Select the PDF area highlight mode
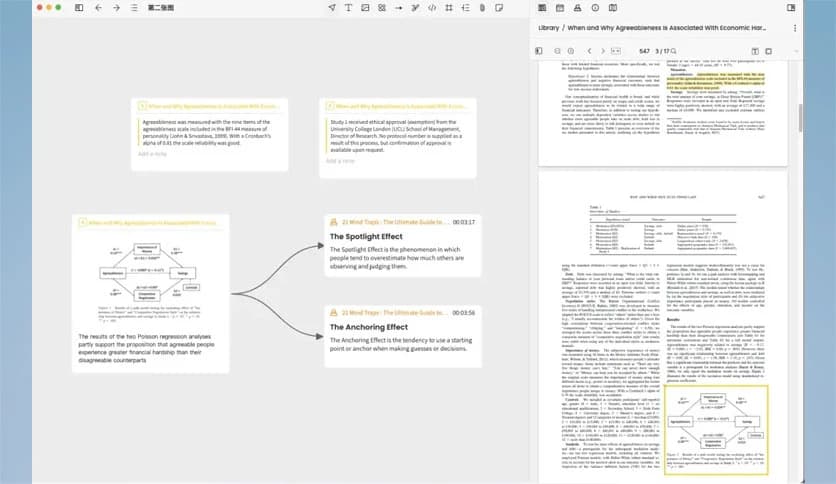 click(x=768, y=51)
